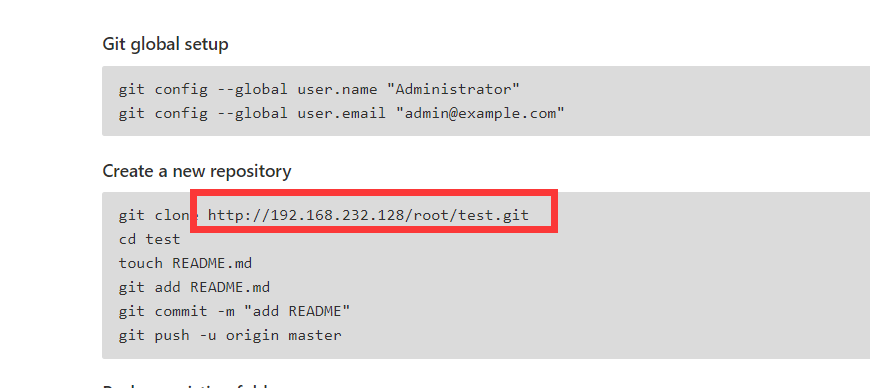Image resolution: width=870 pixels, height=388 pixels.
Task: Click the http://192.168.232.128/root/test.git URL
Action: click(x=368, y=215)
